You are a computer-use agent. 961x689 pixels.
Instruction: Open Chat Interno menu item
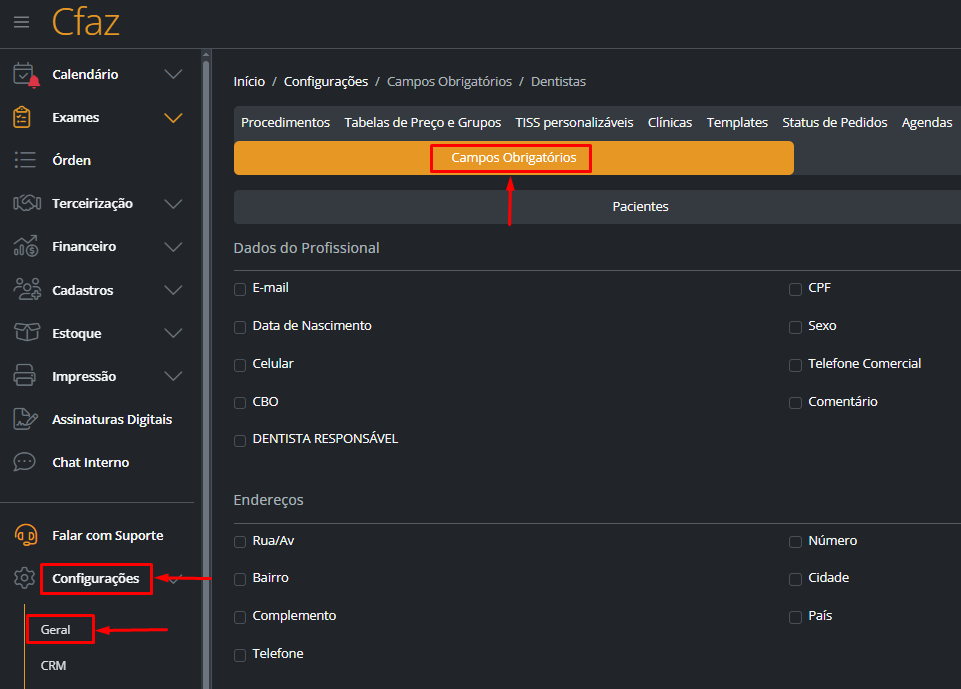click(x=91, y=462)
